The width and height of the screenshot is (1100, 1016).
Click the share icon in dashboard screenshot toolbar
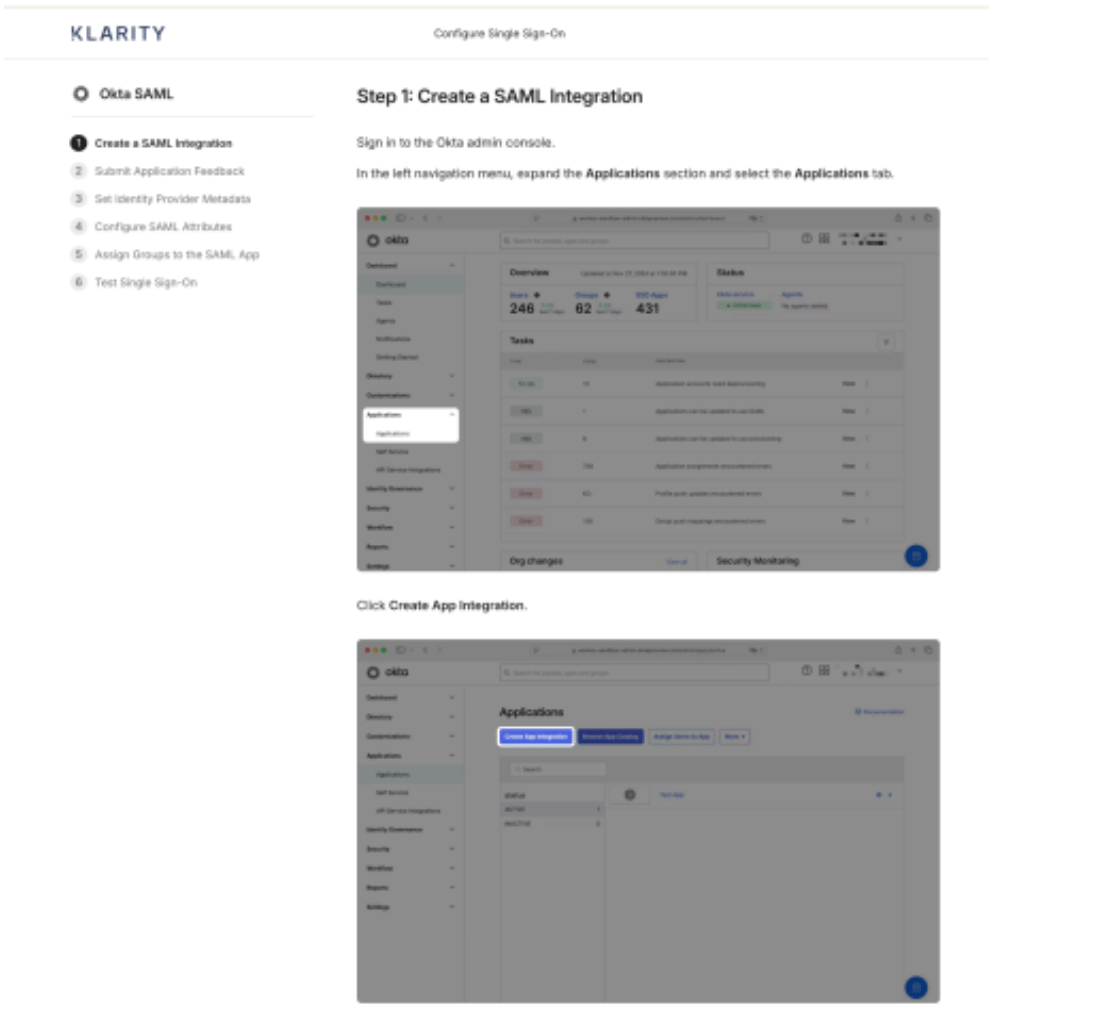(x=897, y=218)
